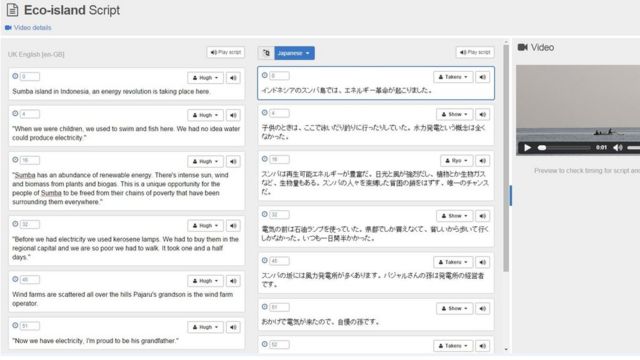Open the Video details link
Image resolution: width=640 pixels, height=360 pixels.
28,28
